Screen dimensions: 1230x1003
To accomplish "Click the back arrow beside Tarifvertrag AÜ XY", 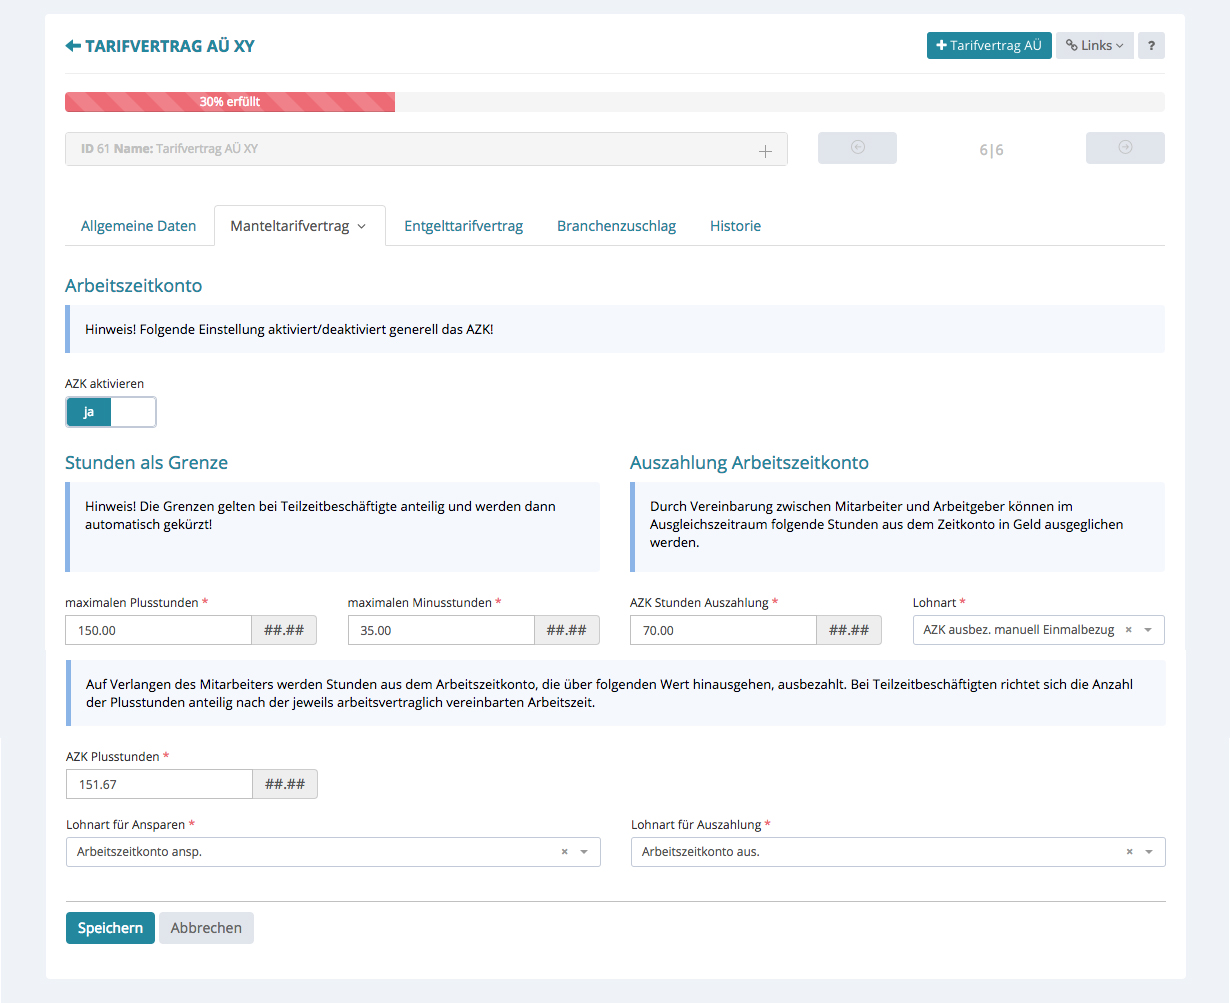I will coord(73,46).
